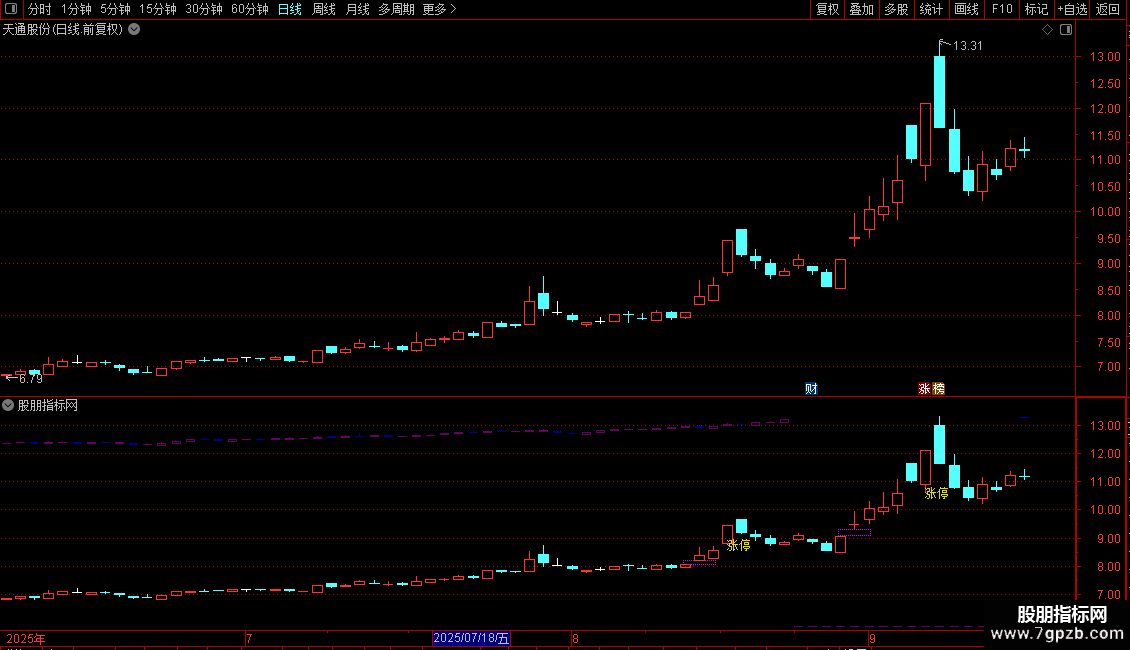Click the 10.00 price on main axis
This screenshot has width=1130, height=650.
click(x=1105, y=212)
